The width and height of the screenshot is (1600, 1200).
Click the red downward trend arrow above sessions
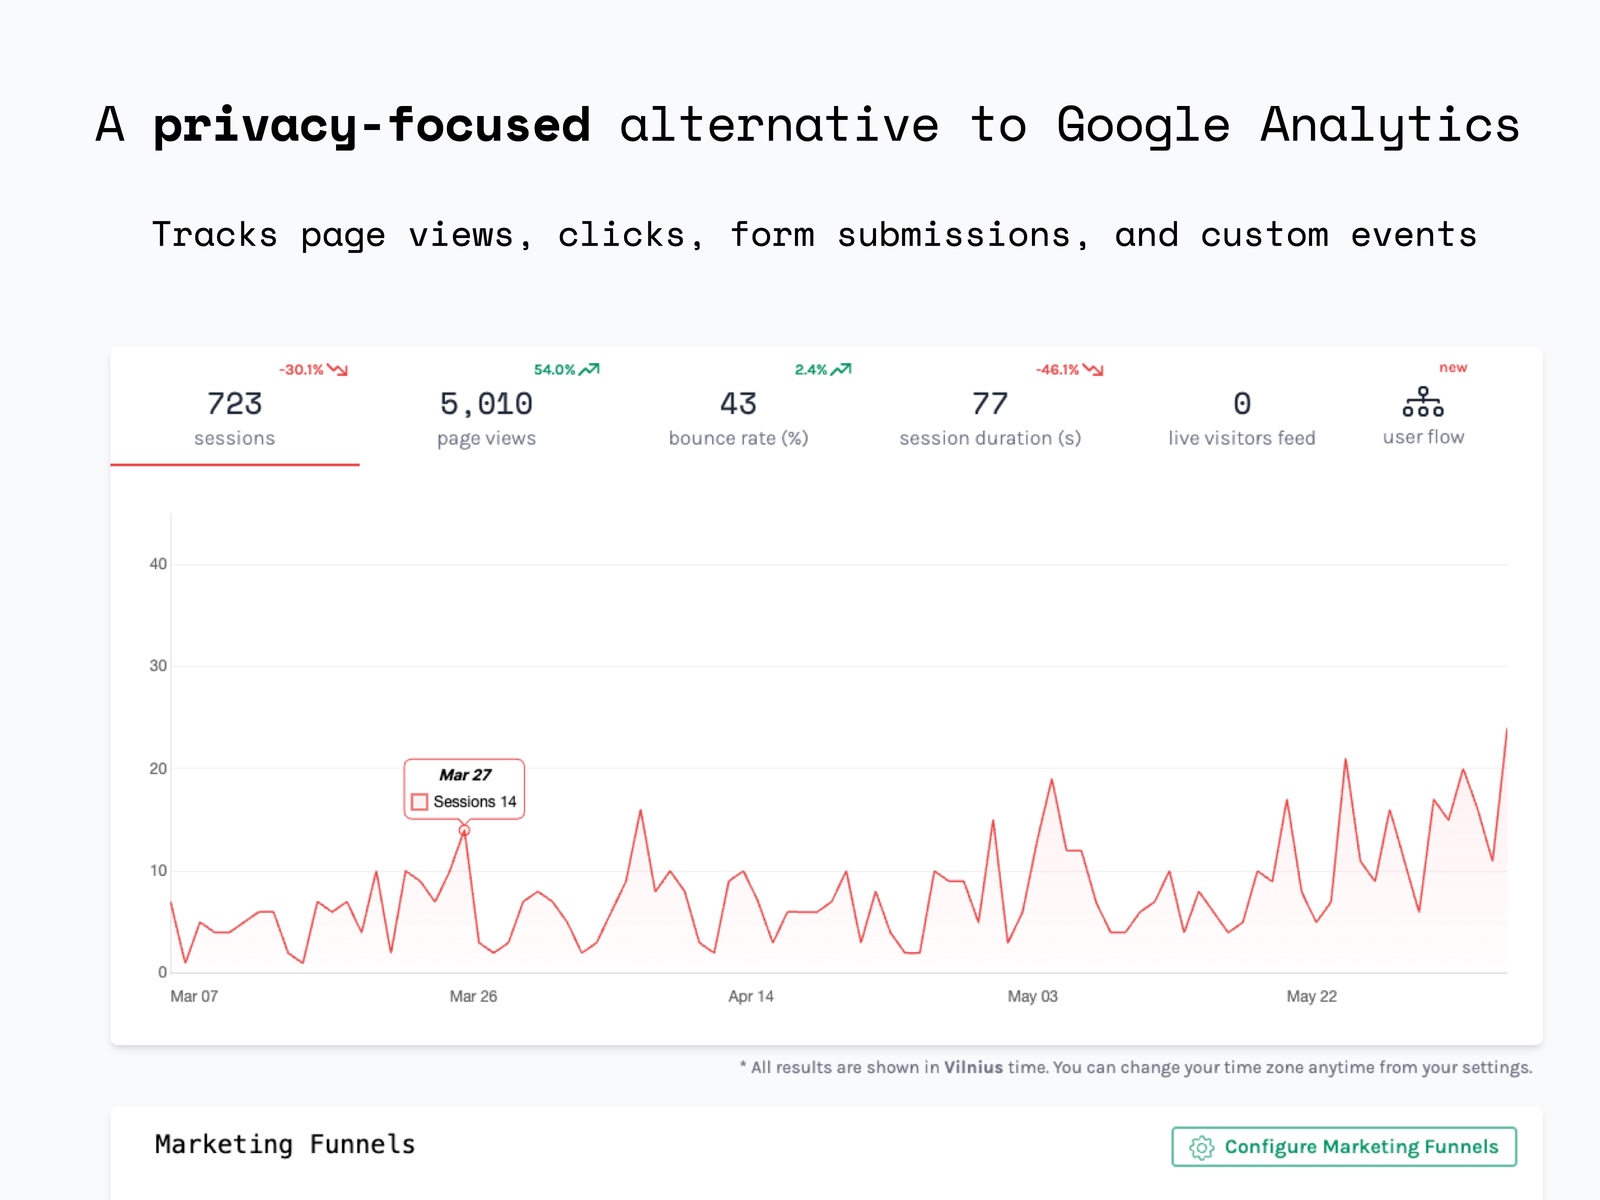click(338, 368)
